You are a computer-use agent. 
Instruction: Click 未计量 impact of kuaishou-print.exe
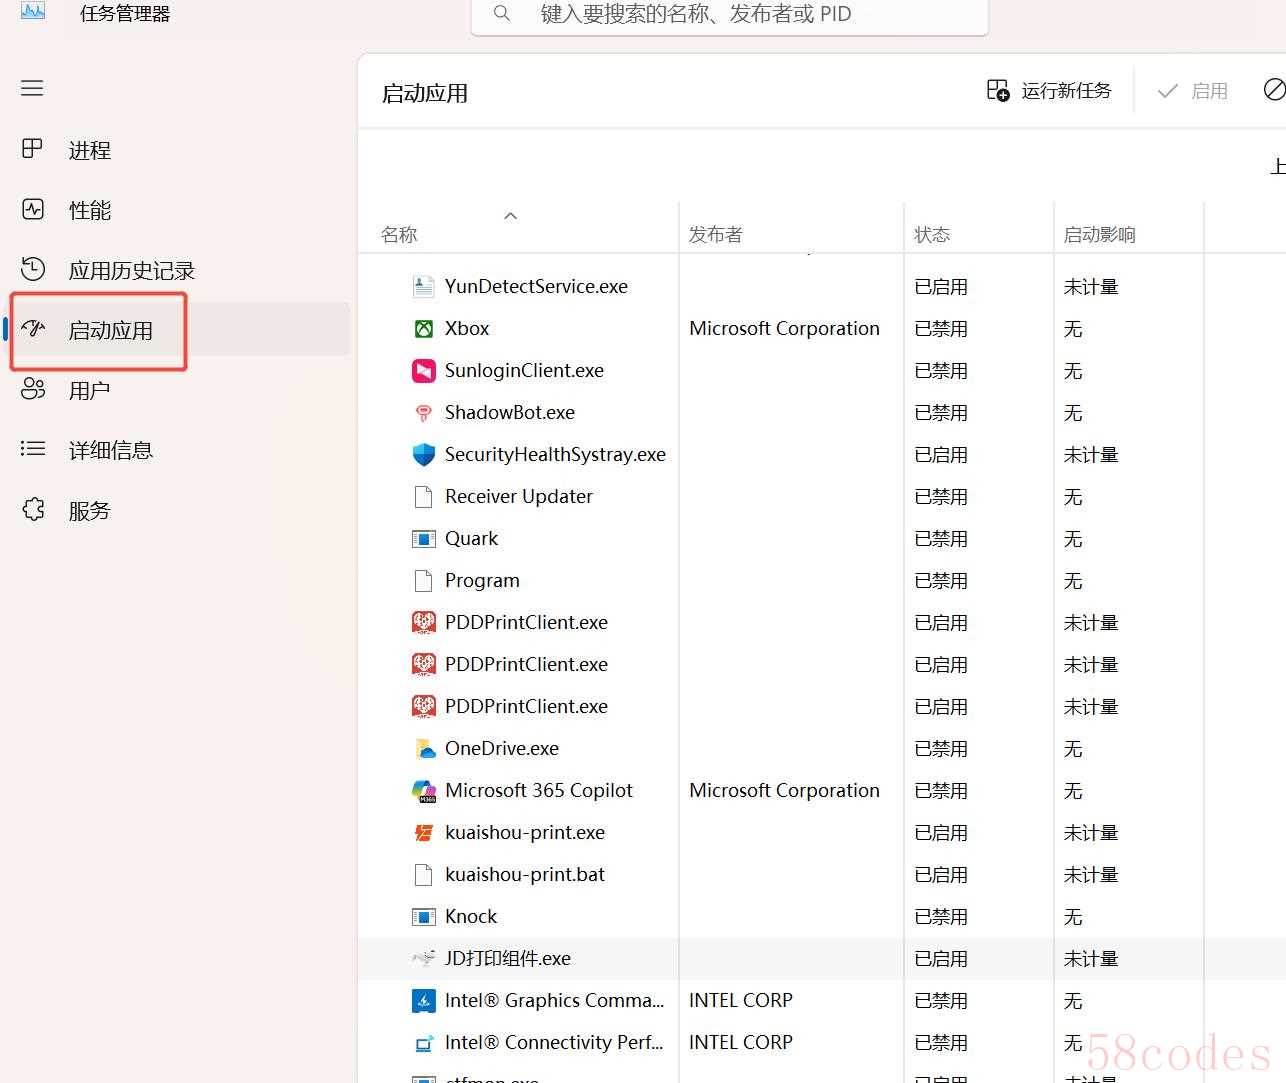click(x=1091, y=832)
